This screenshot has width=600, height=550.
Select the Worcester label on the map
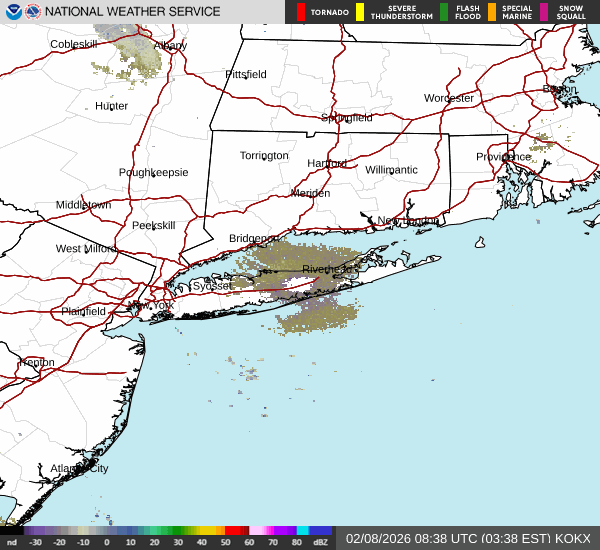coord(448,98)
